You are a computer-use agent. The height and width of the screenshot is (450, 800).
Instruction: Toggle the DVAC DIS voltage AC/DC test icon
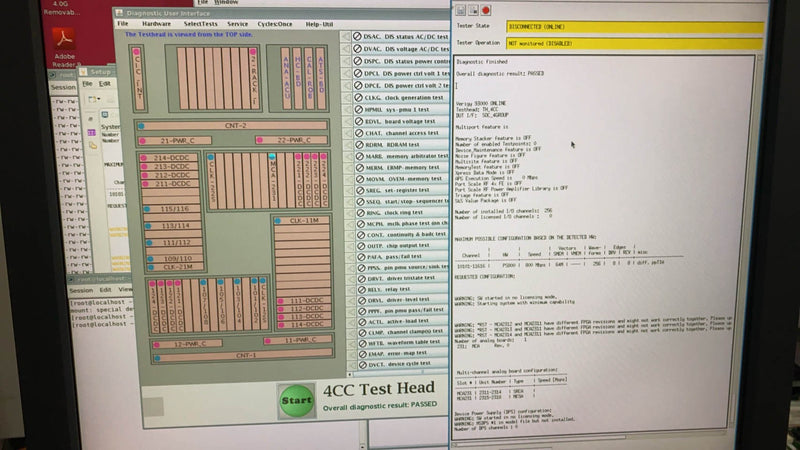[357, 48]
